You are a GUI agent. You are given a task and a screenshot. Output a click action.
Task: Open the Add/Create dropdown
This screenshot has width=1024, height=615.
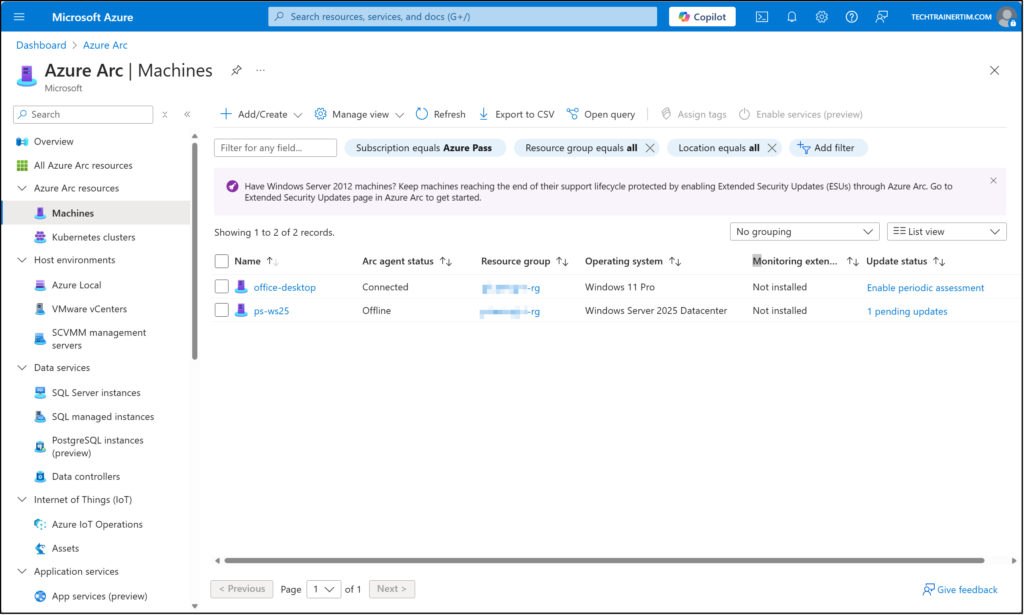click(x=261, y=114)
